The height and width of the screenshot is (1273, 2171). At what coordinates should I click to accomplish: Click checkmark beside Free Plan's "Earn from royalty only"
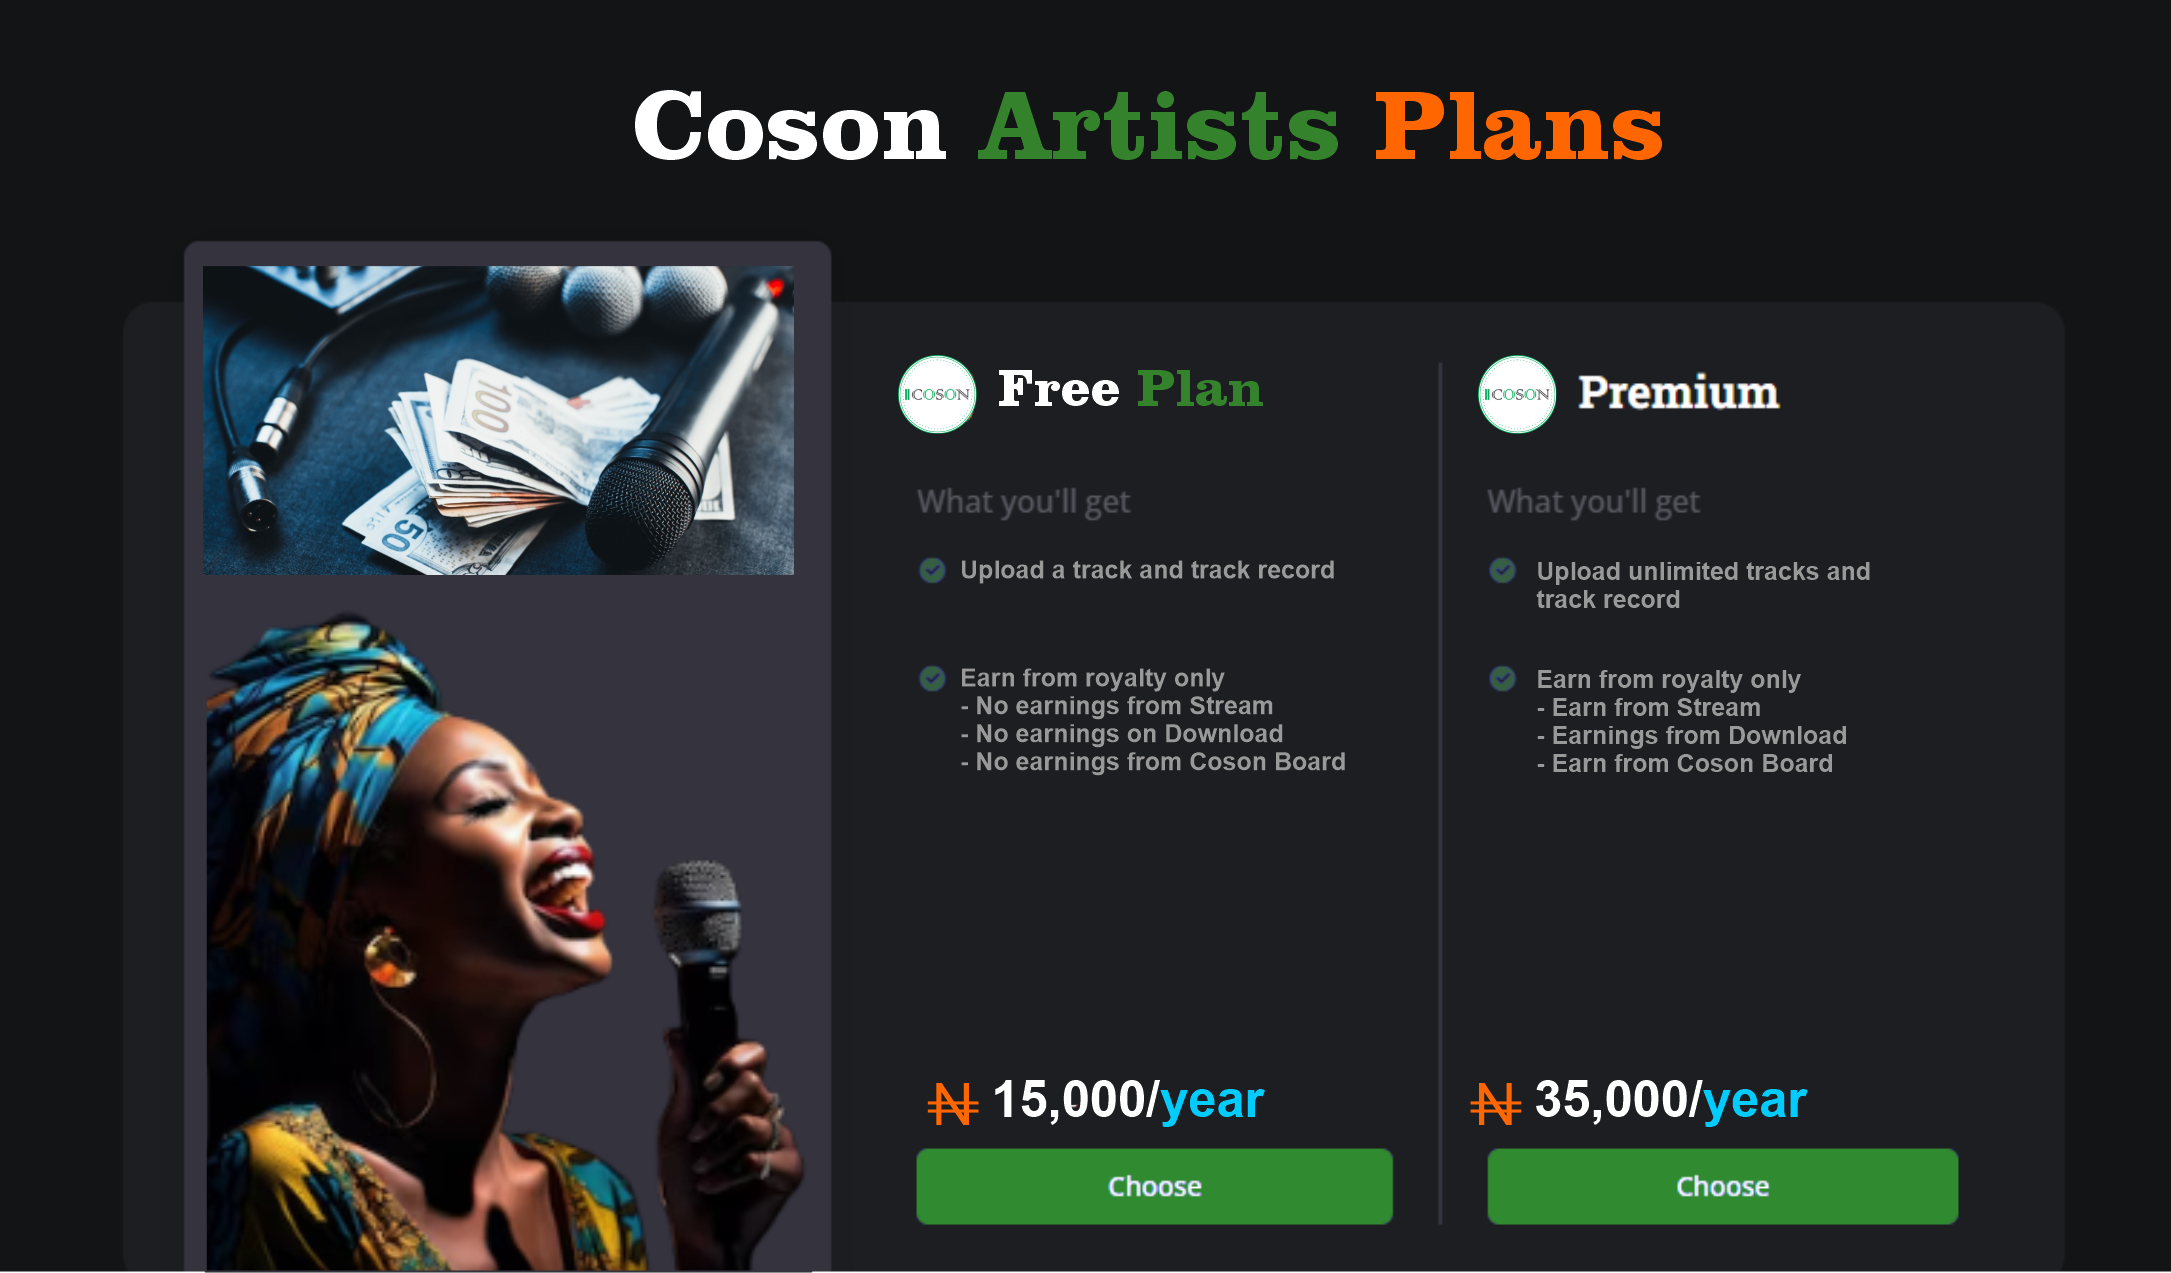932,679
